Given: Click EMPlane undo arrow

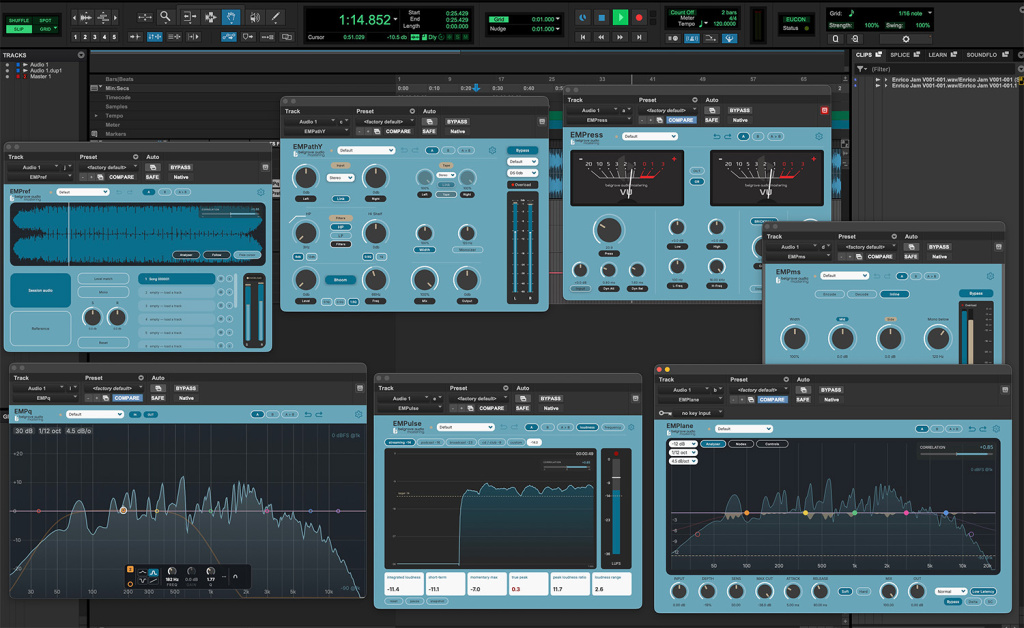Looking at the screenshot, I should click(x=972, y=429).
